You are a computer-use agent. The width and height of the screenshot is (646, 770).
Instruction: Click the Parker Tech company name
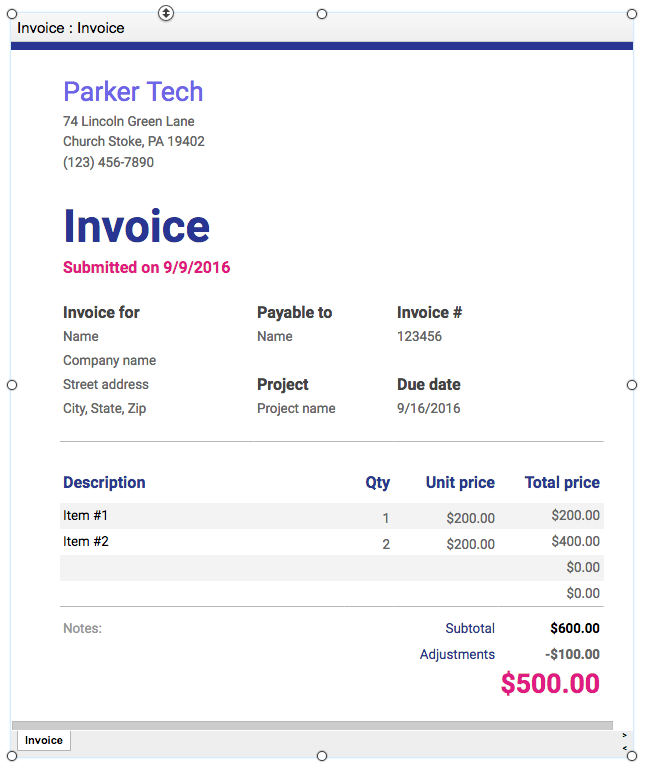133,91
